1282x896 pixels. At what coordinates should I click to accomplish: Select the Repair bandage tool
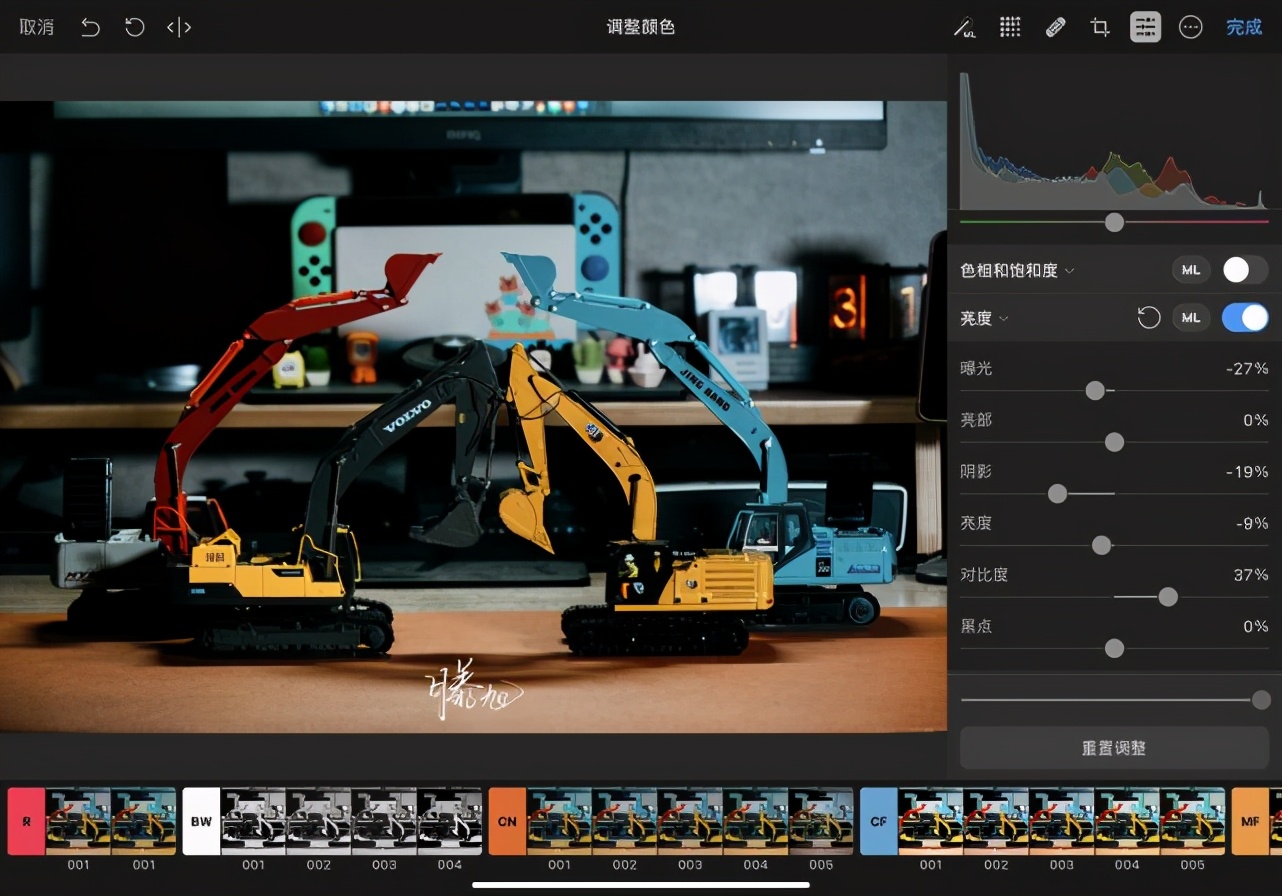pyautogui.click(x=1055, y=27)
